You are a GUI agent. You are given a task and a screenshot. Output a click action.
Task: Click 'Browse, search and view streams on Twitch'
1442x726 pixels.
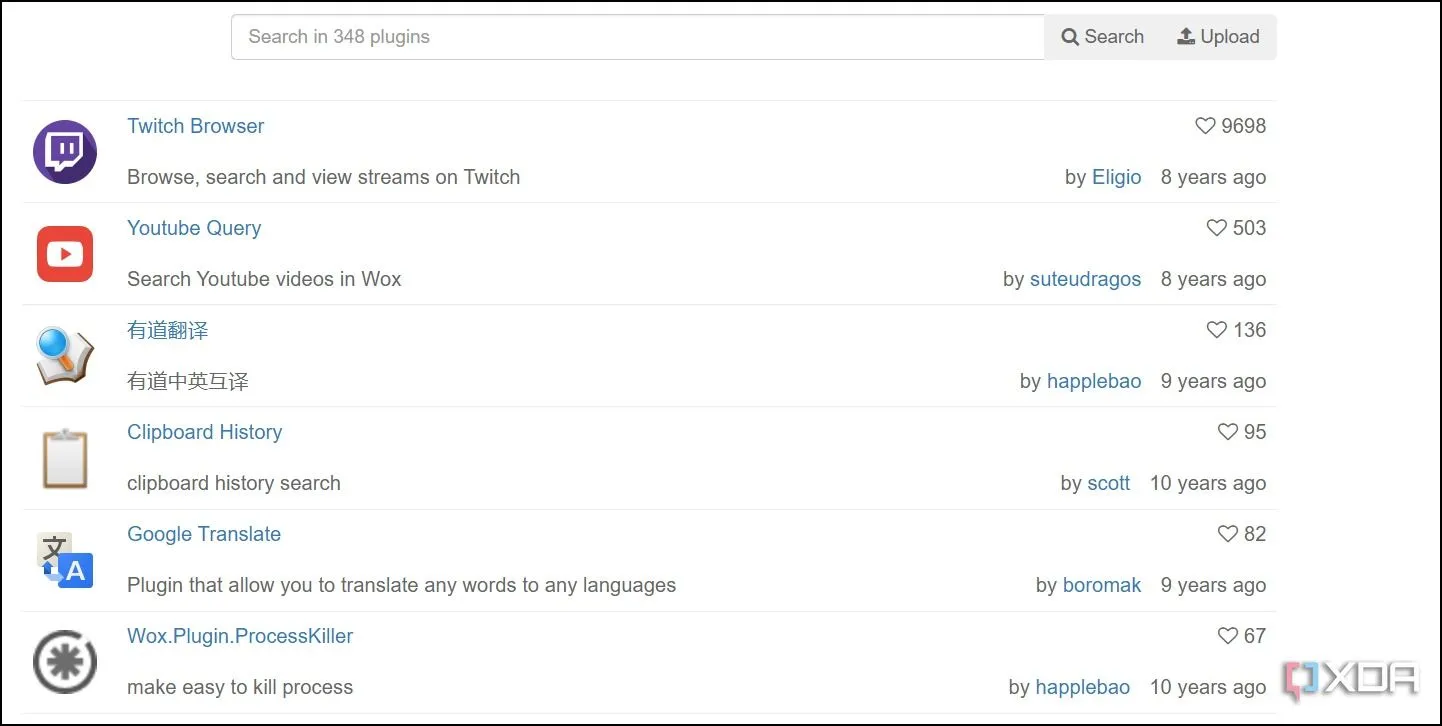[324, 177]
